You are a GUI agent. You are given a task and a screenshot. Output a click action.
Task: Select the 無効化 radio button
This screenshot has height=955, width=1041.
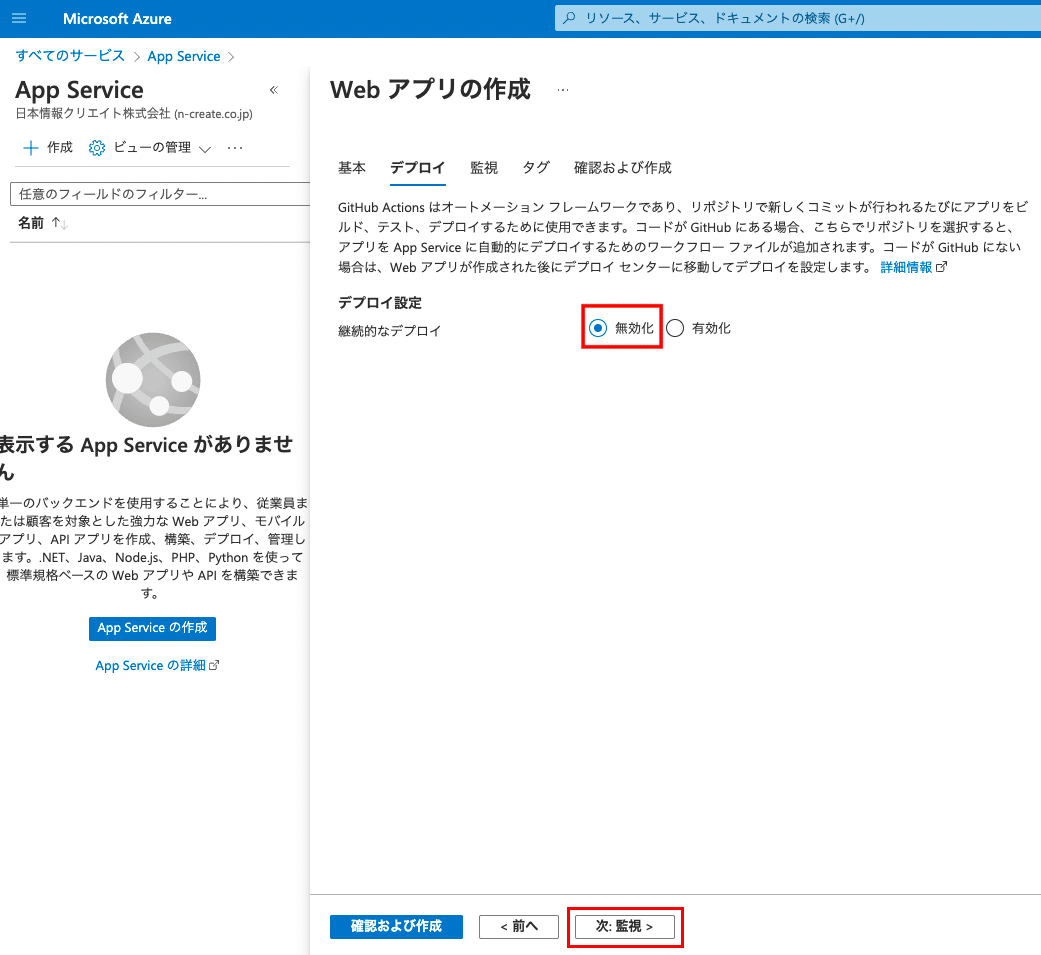[x=598, y=328]
